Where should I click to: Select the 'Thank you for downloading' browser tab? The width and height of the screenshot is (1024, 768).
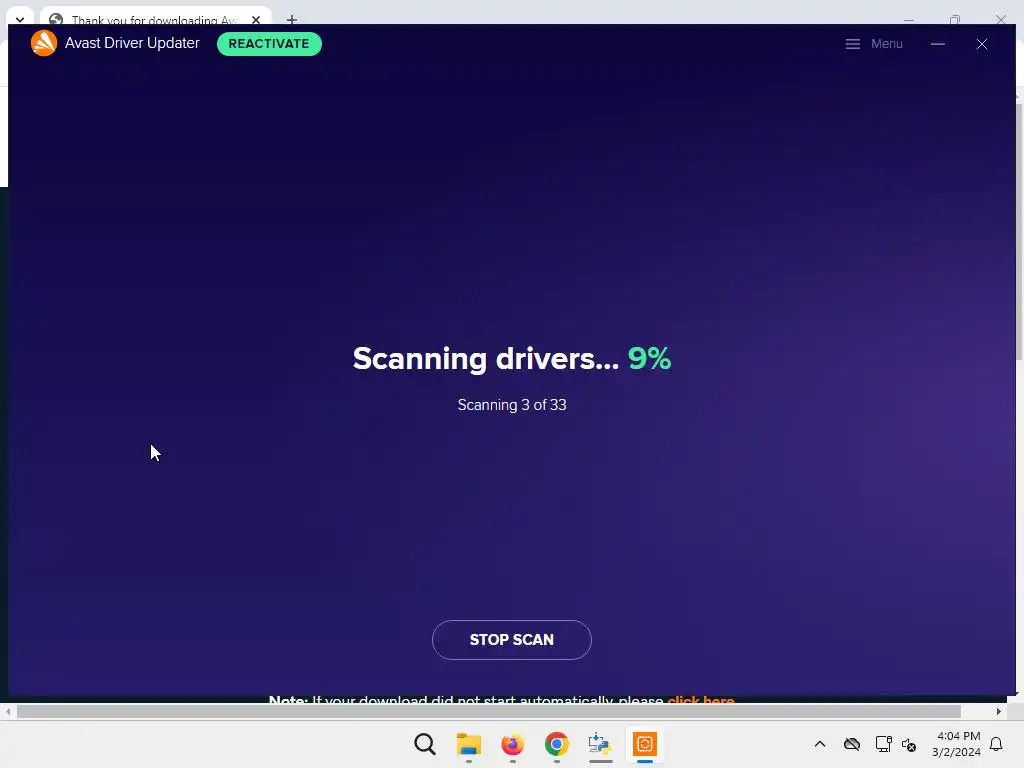154,20
